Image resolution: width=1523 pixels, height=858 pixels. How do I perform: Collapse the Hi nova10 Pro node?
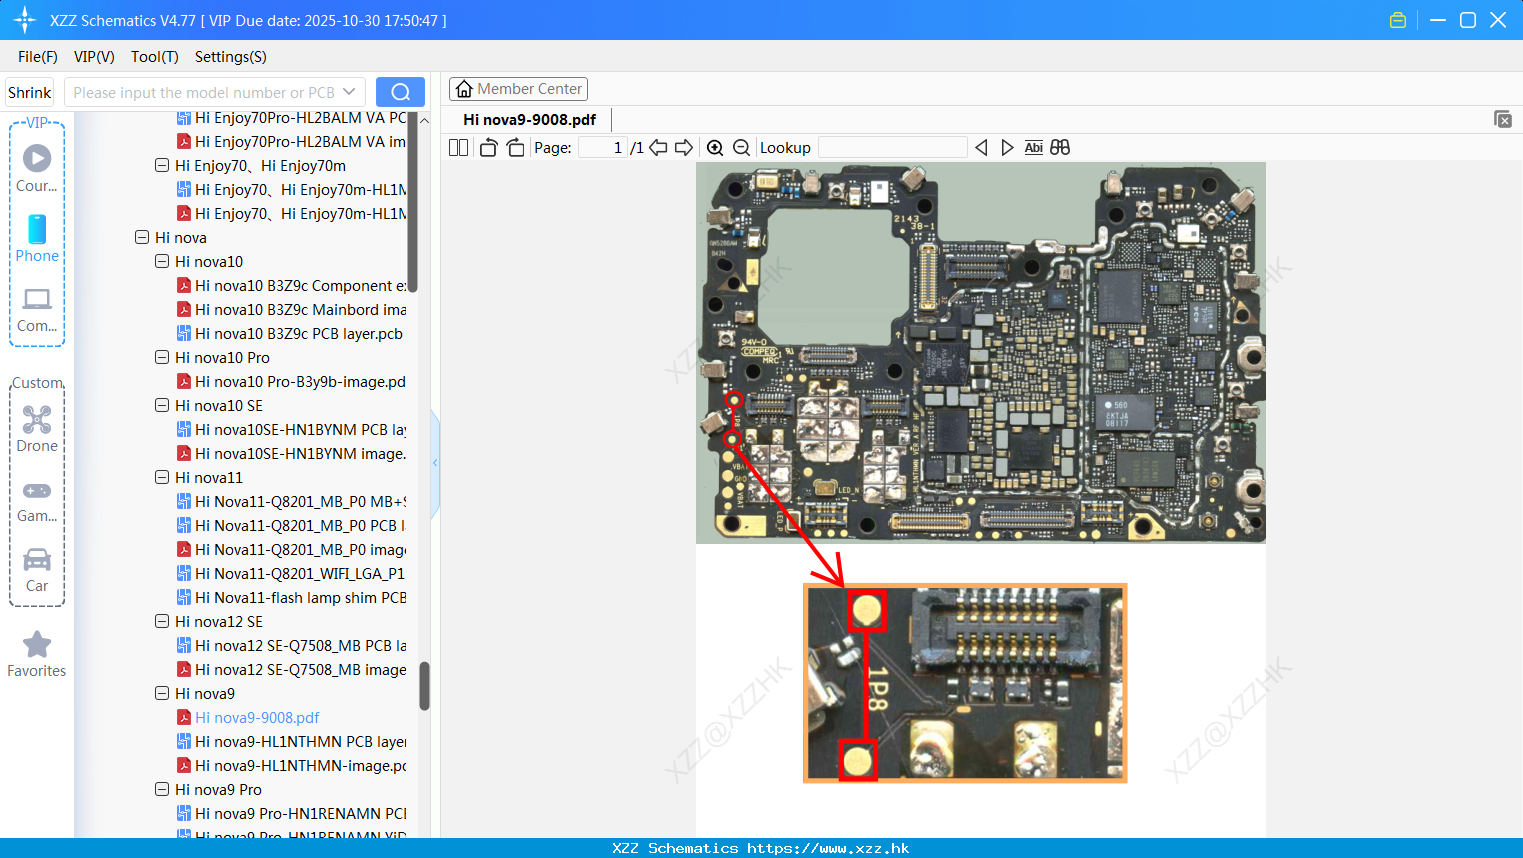click(x=162, y=358)
